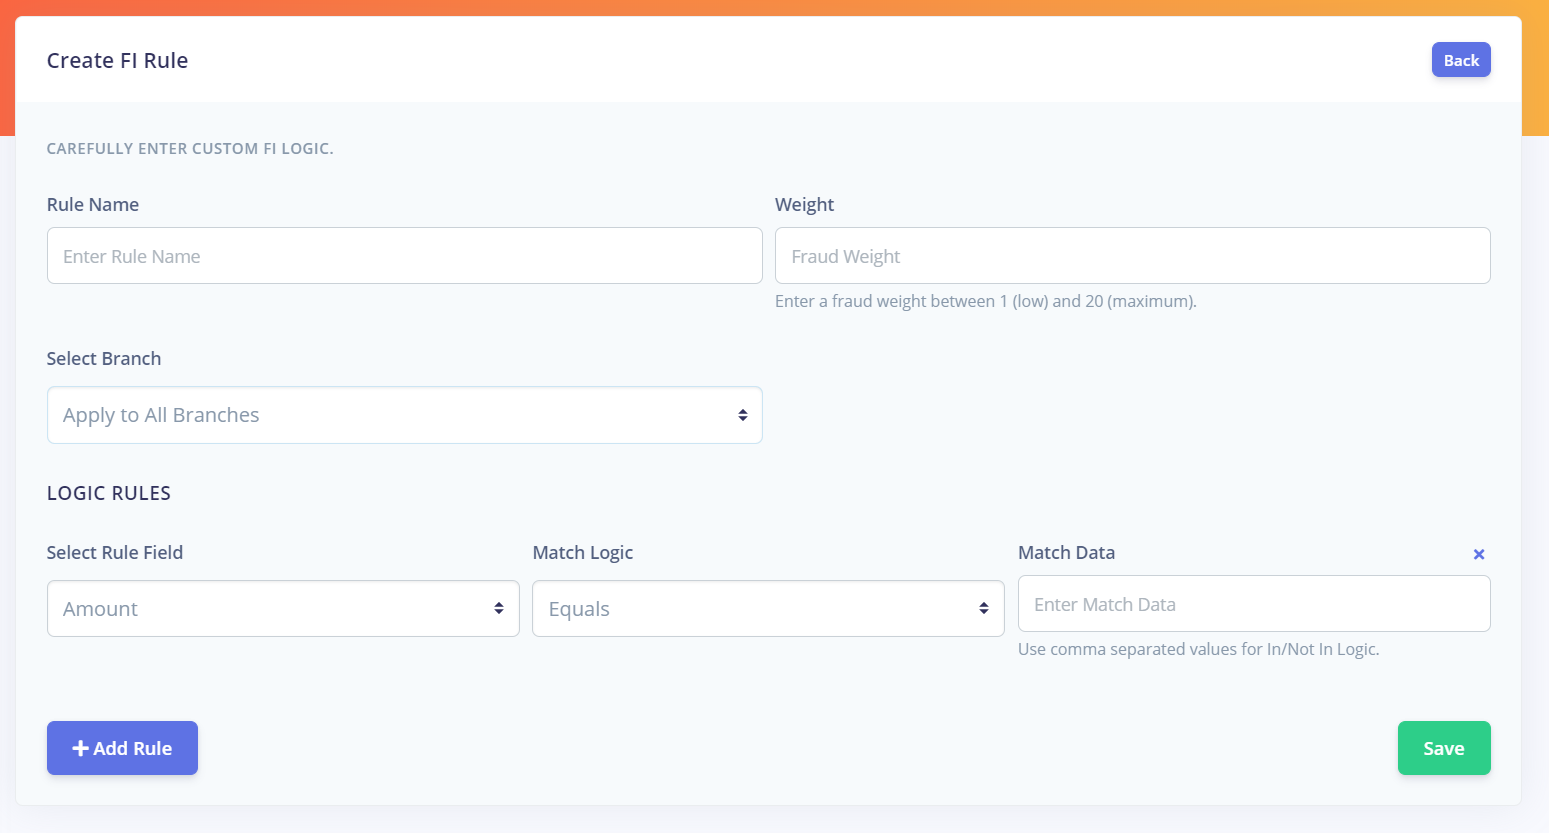Screen dimensions: 1549x833
Task: Click the Select Branch label
Action: [x=104, y=359]
